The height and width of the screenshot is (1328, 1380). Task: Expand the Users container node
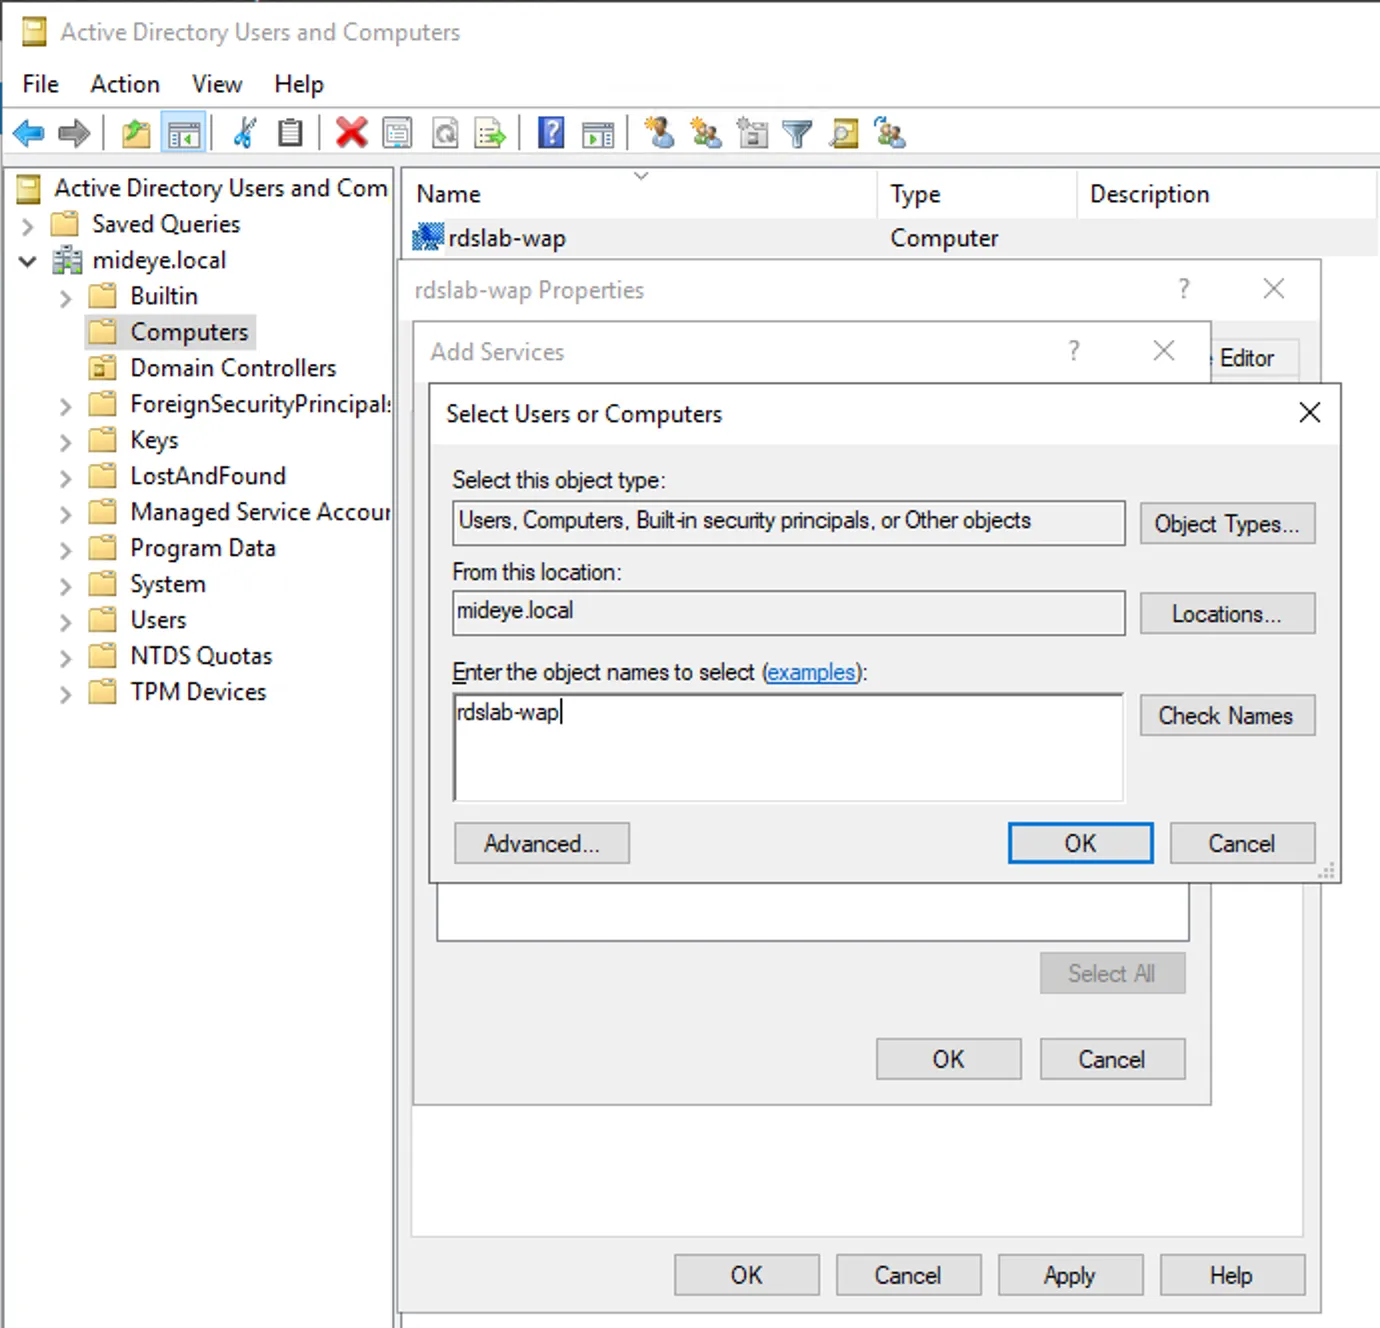click(64, 619)
